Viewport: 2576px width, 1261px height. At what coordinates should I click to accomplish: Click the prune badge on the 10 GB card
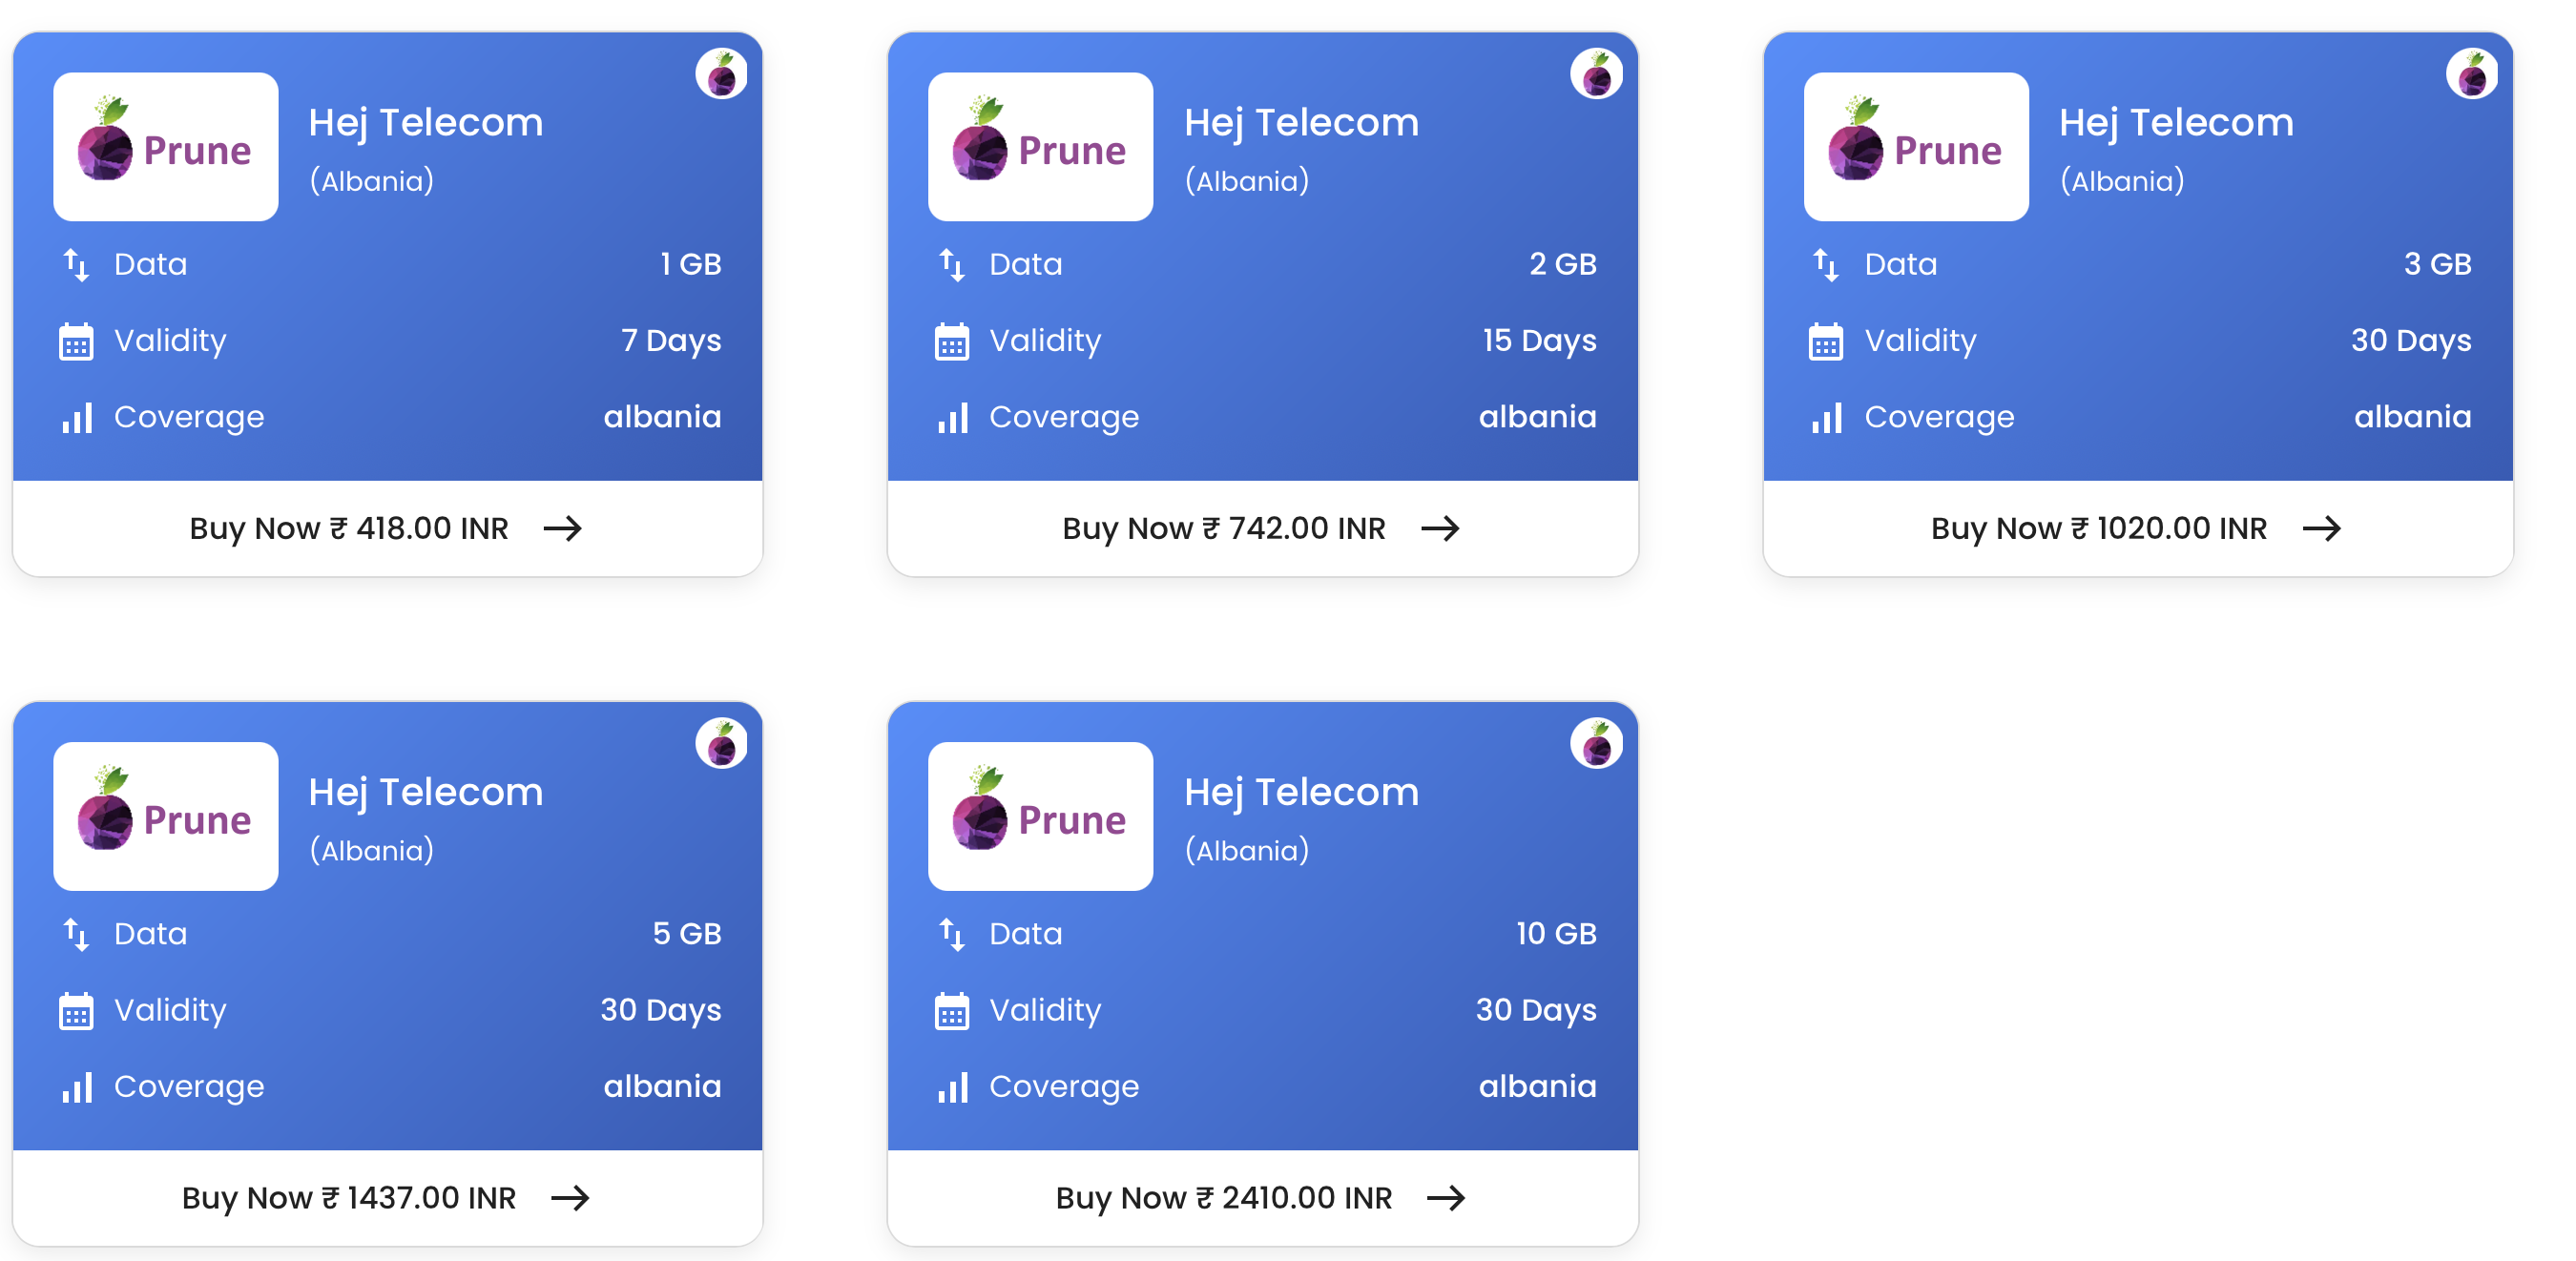tap(1596, 743)
